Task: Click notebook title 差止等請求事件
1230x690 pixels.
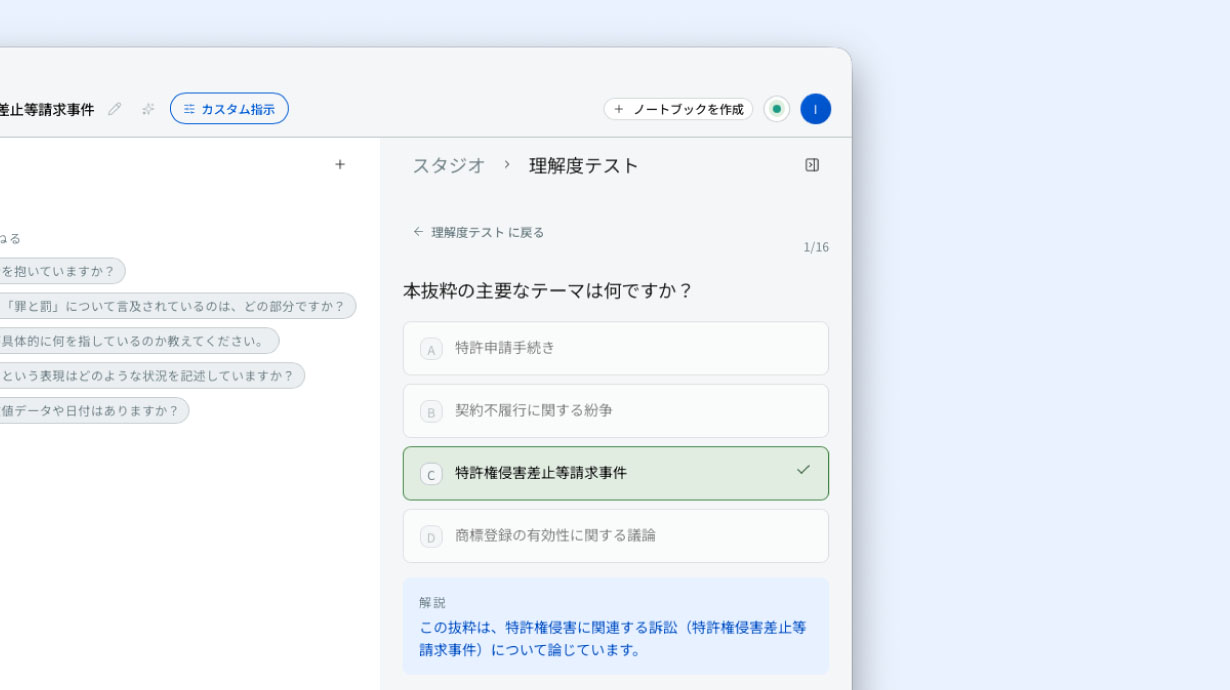Action: click(x=47, y=110)
